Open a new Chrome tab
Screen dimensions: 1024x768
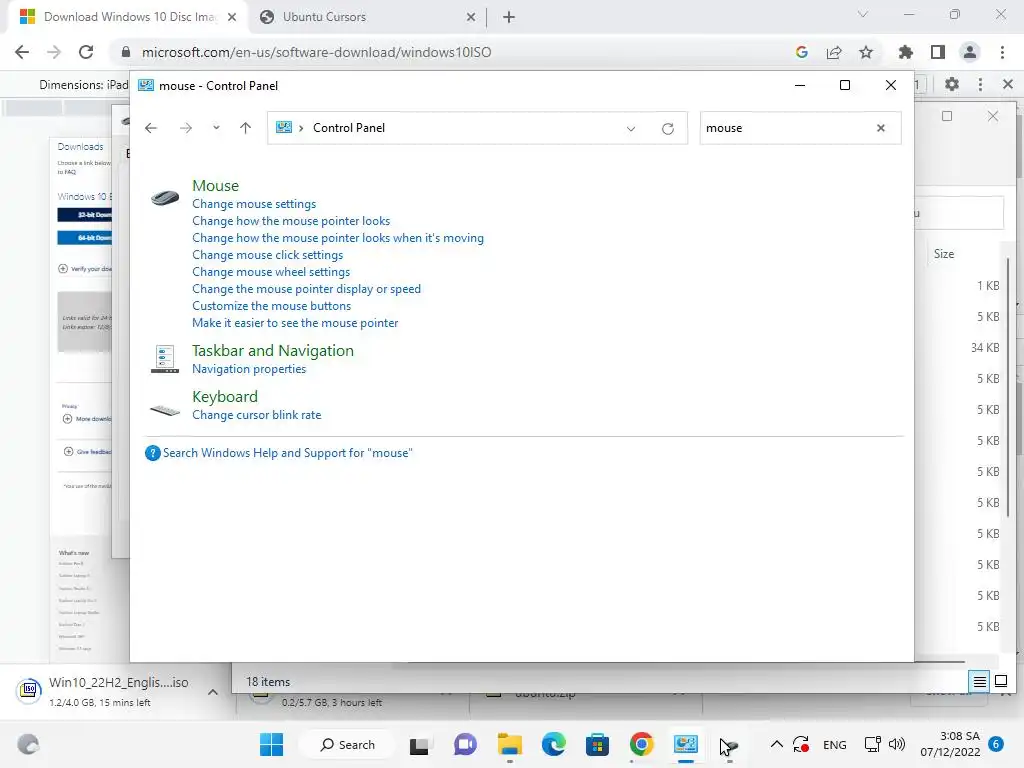[x=509, y=18]
